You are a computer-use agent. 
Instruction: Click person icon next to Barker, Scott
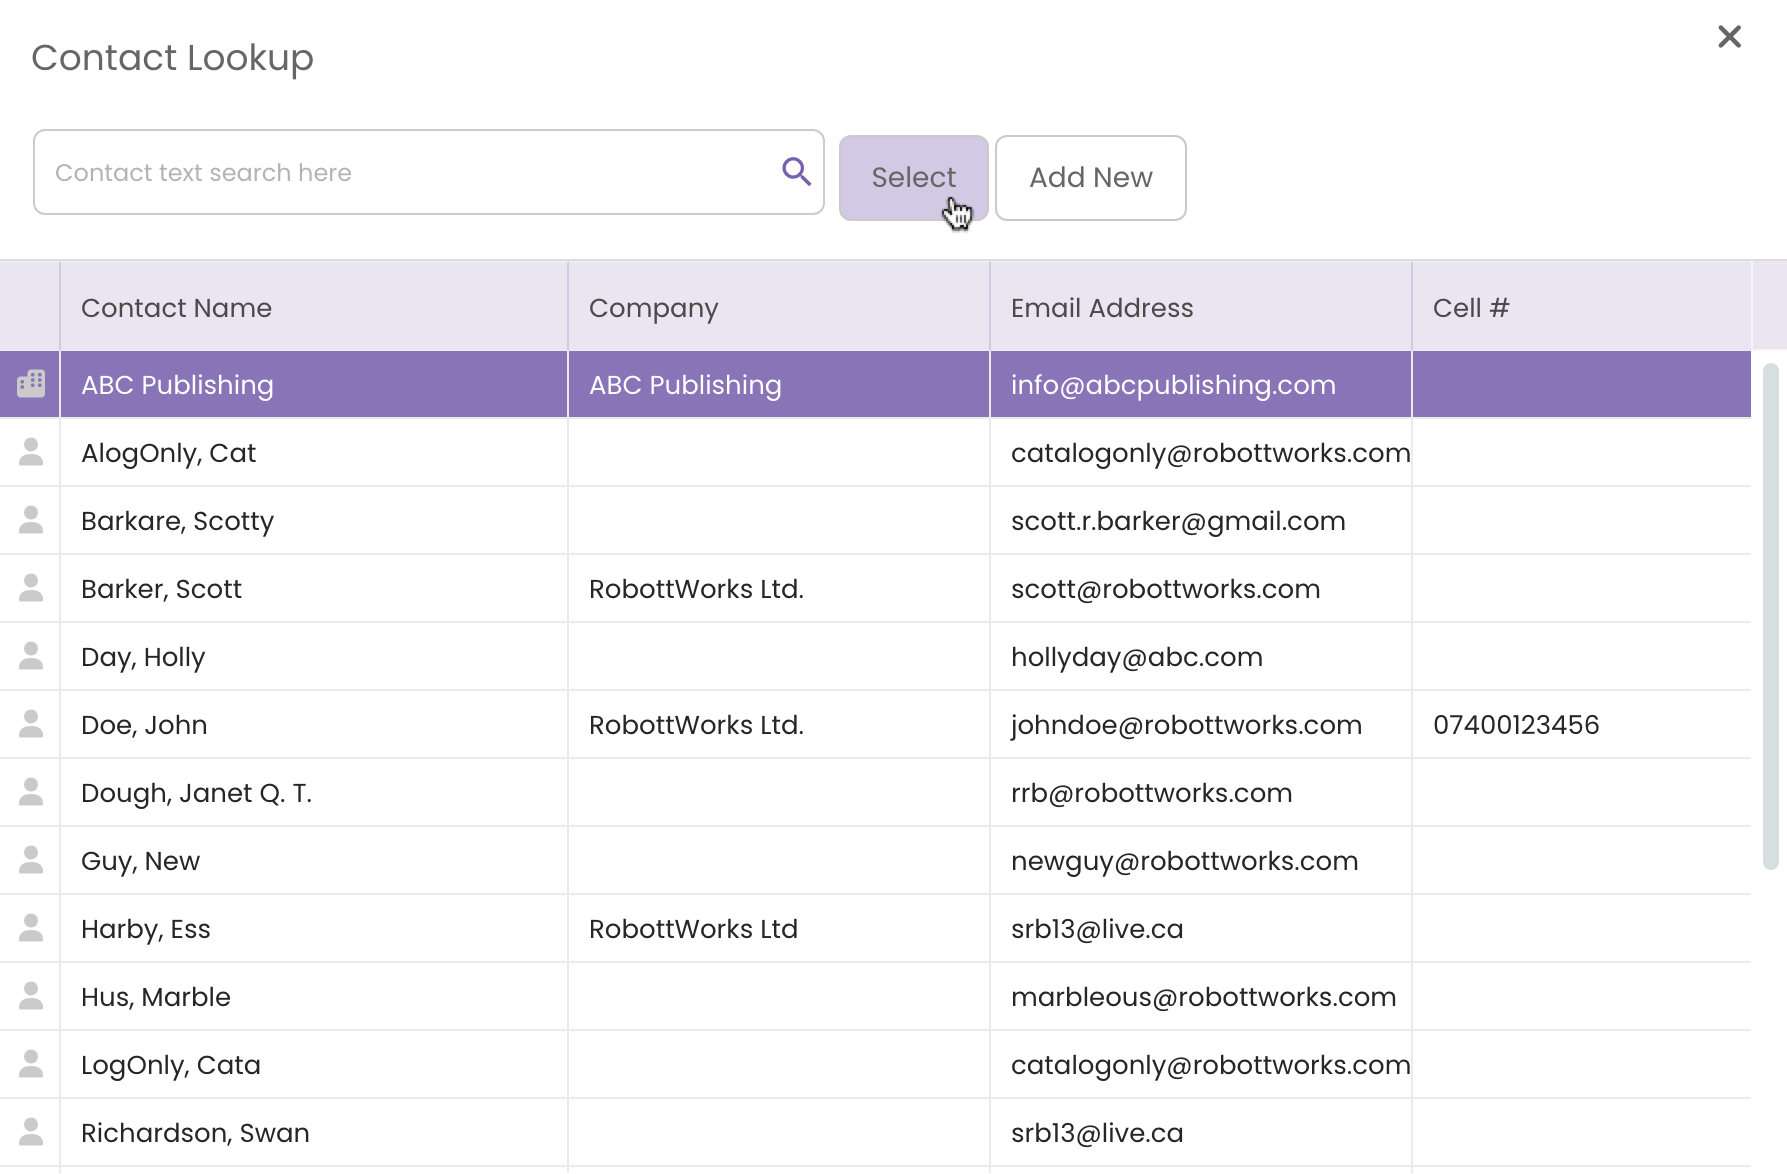point(31,588)
